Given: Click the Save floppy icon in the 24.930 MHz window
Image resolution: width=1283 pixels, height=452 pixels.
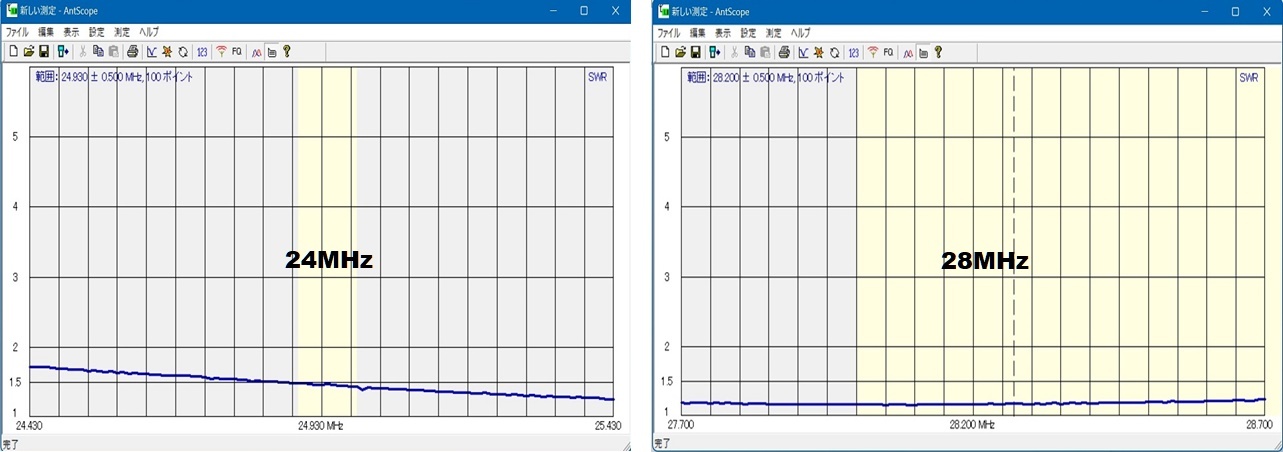Looking at the screenshot, I should coord(44,51).
